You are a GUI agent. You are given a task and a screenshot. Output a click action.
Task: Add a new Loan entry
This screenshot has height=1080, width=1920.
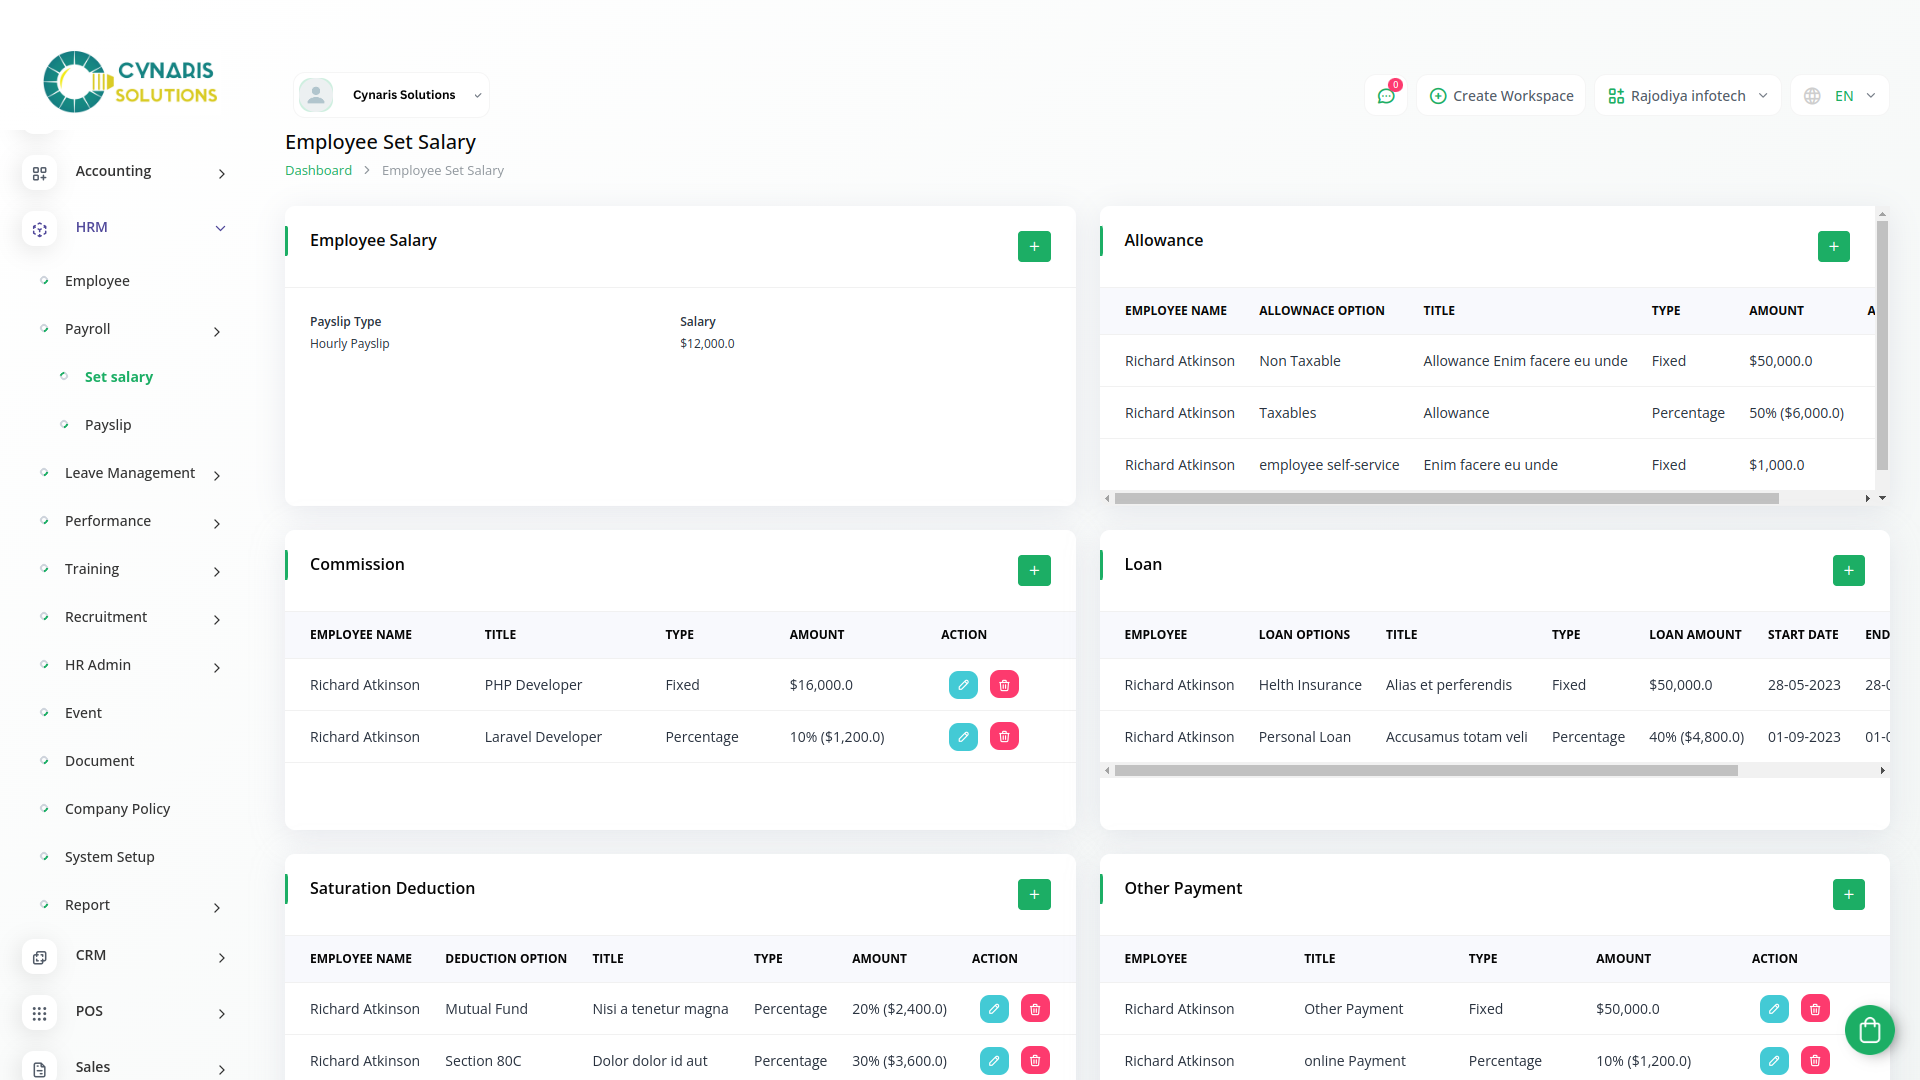tap(1848, 570)
